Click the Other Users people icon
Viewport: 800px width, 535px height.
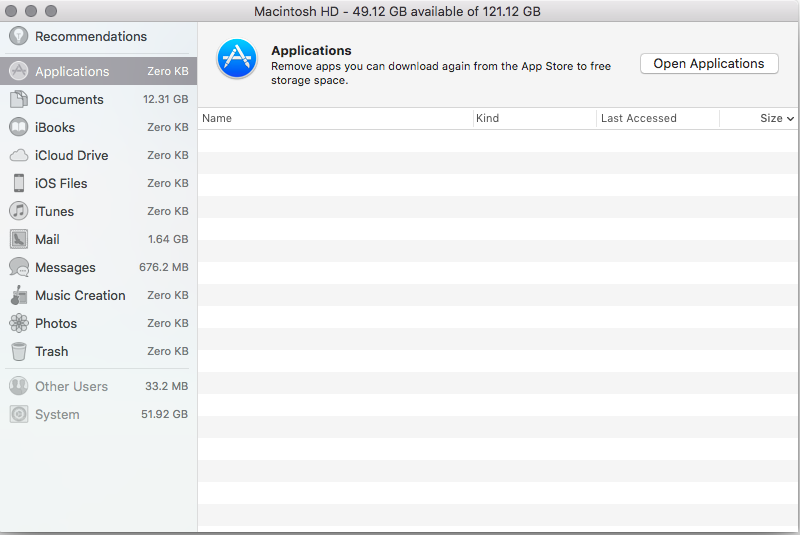pyautogui.click(x=18, y=386)
